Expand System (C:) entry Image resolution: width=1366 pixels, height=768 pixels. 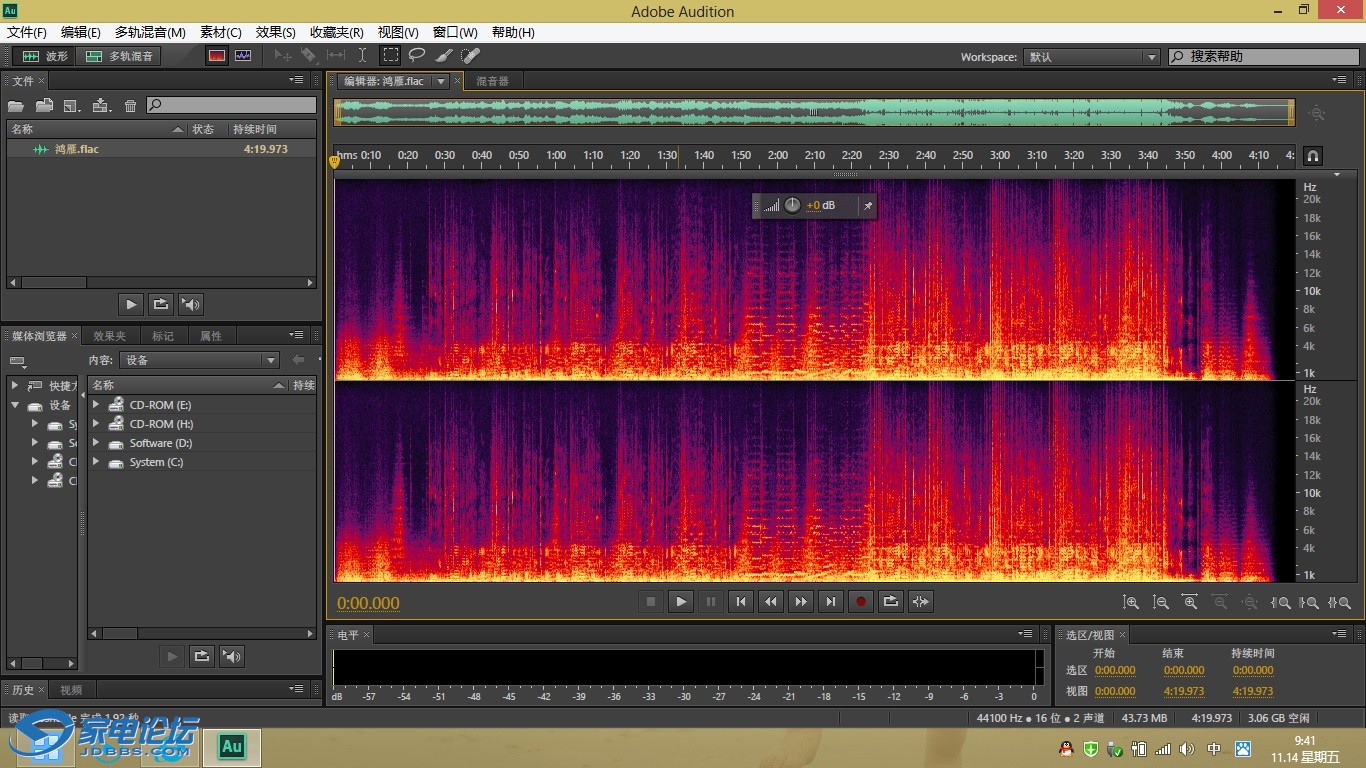(x=96, y=462)
